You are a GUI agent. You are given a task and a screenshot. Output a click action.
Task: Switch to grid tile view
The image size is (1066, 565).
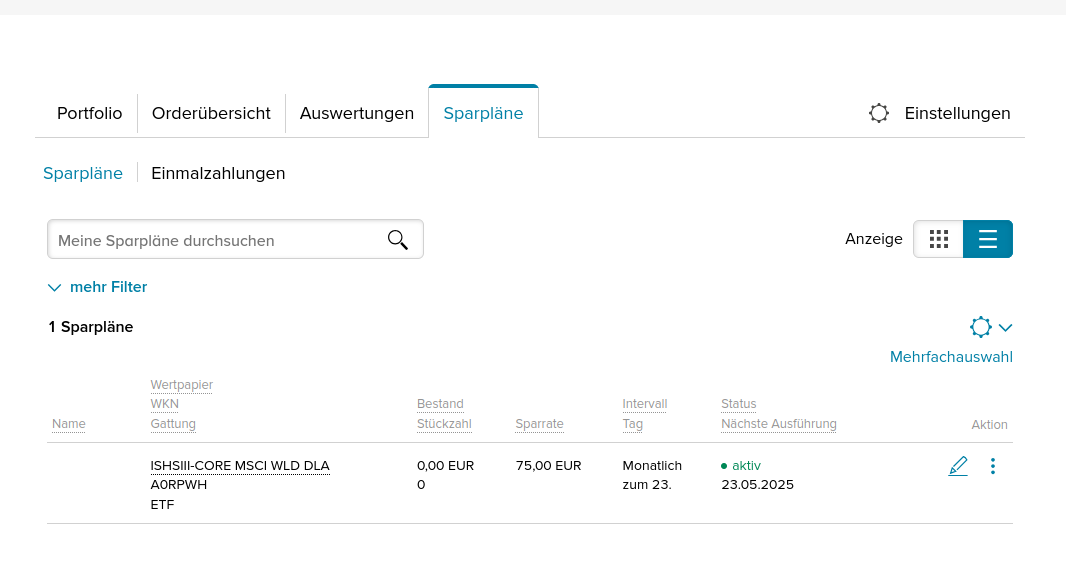[938, 239]
